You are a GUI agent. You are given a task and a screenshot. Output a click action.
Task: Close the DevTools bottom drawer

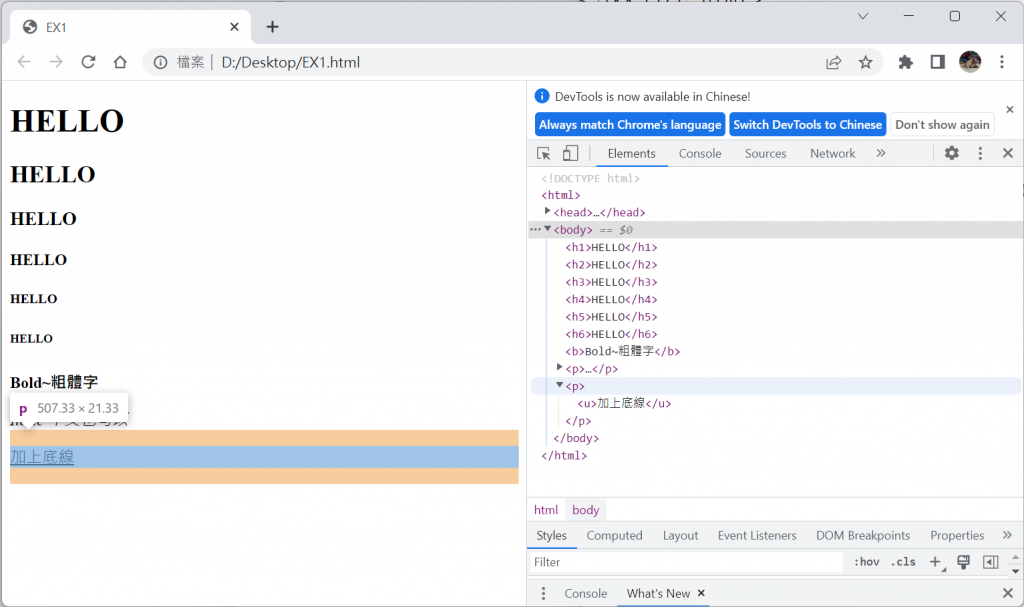click(x=1008, y=593)
